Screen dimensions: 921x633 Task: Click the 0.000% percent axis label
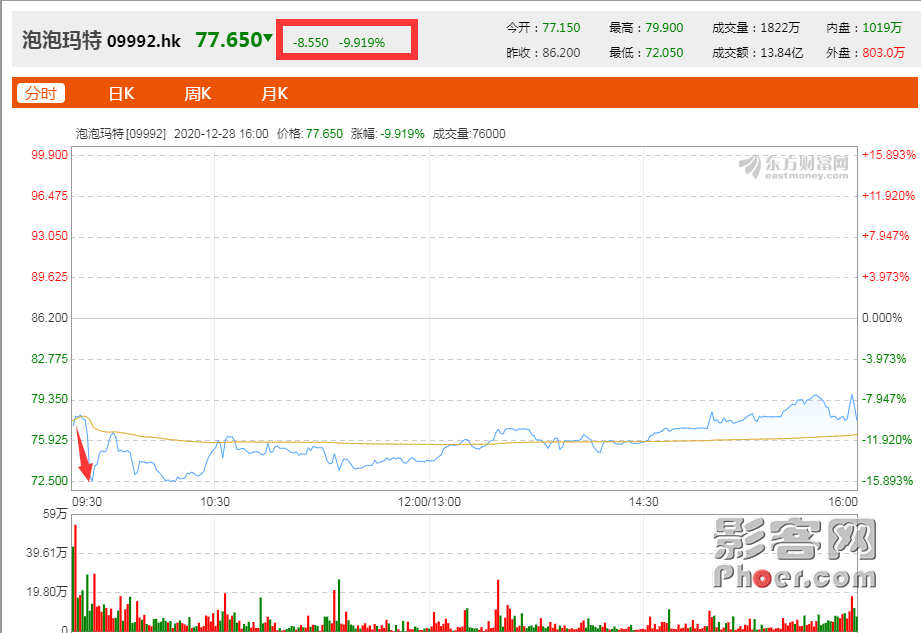tap(882, 318)
